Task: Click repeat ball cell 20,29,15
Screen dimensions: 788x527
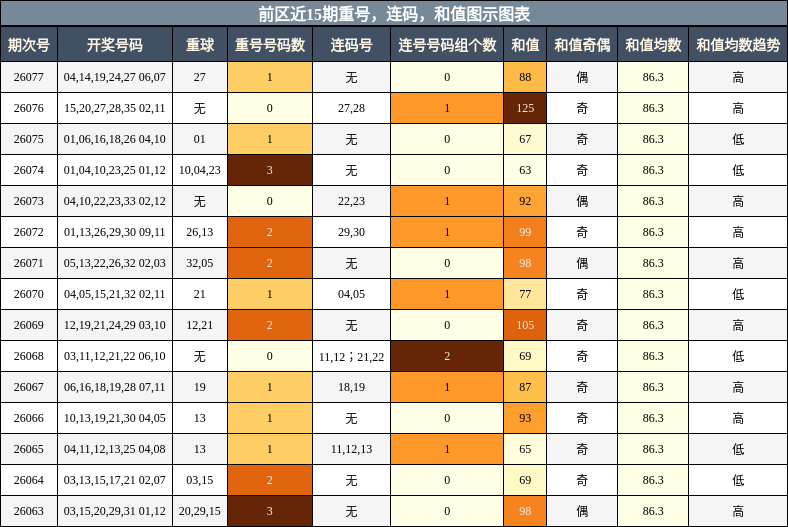Action: pyautogui.click(x=200, y=511)
